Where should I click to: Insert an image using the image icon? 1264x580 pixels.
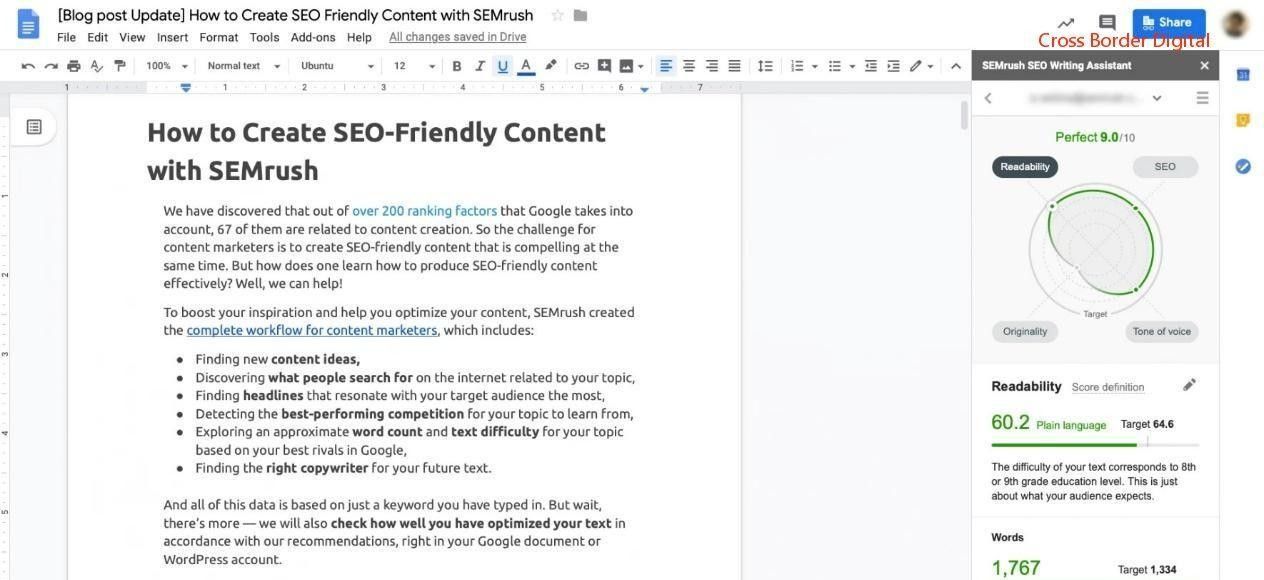coord(627,66)
